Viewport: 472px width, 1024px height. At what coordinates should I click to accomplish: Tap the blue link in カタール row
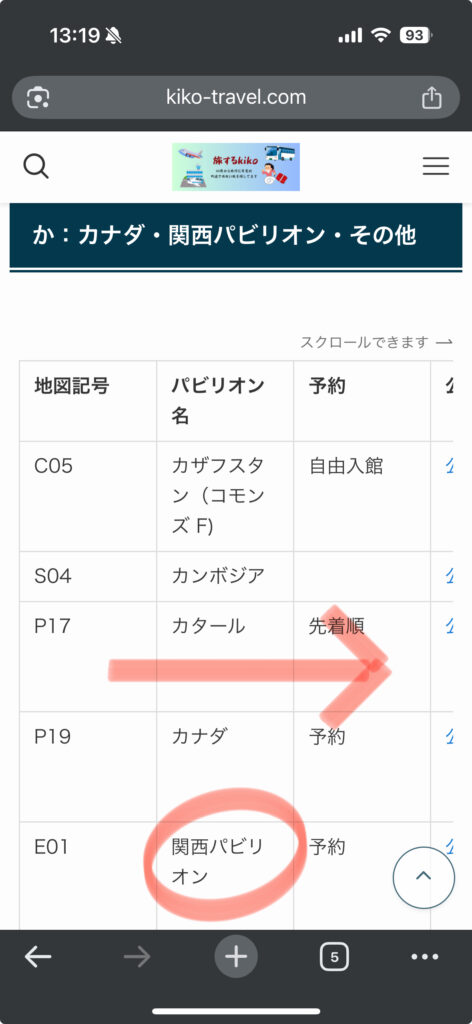pyautogui.click(x=450, y=626)
